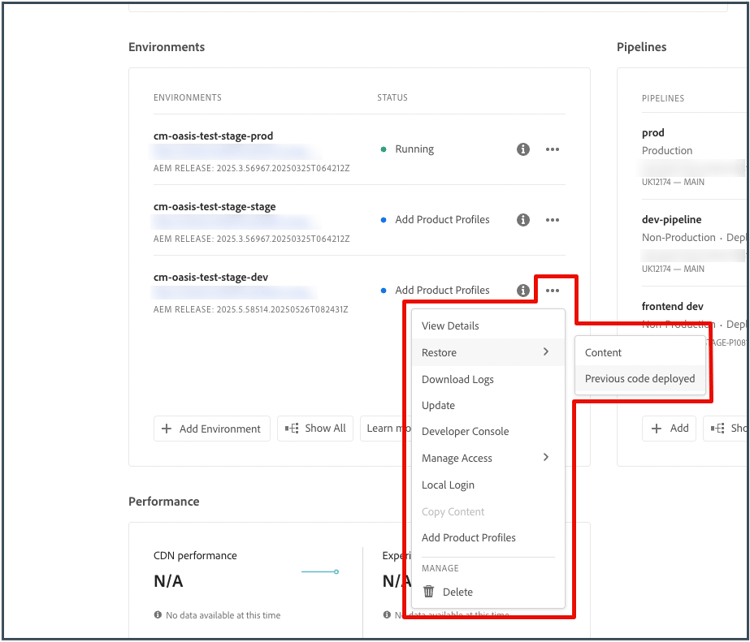Expand the Manage Access submenu arrow
The width and height of the screenshot is (750, 642).
coord(546,457)
